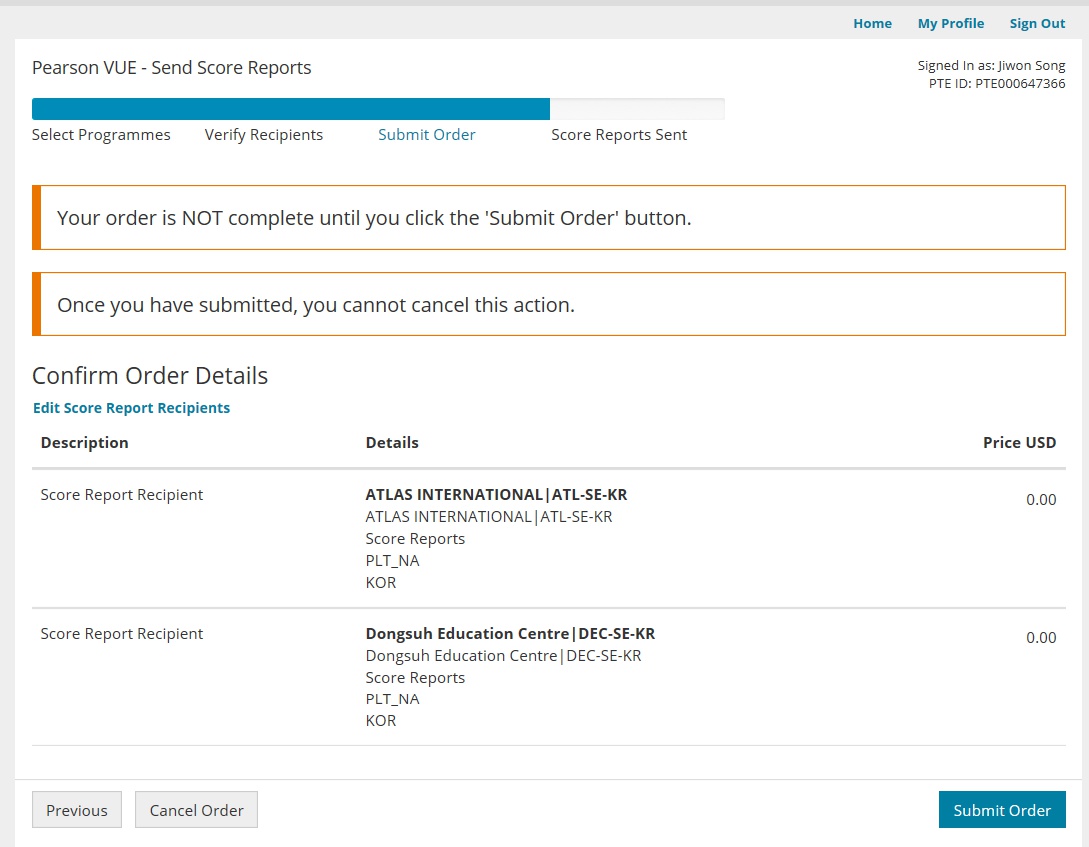This screenshot has height=847, width=1089.
Task: Click the Price USD column header
Action: click(1019, 443)
